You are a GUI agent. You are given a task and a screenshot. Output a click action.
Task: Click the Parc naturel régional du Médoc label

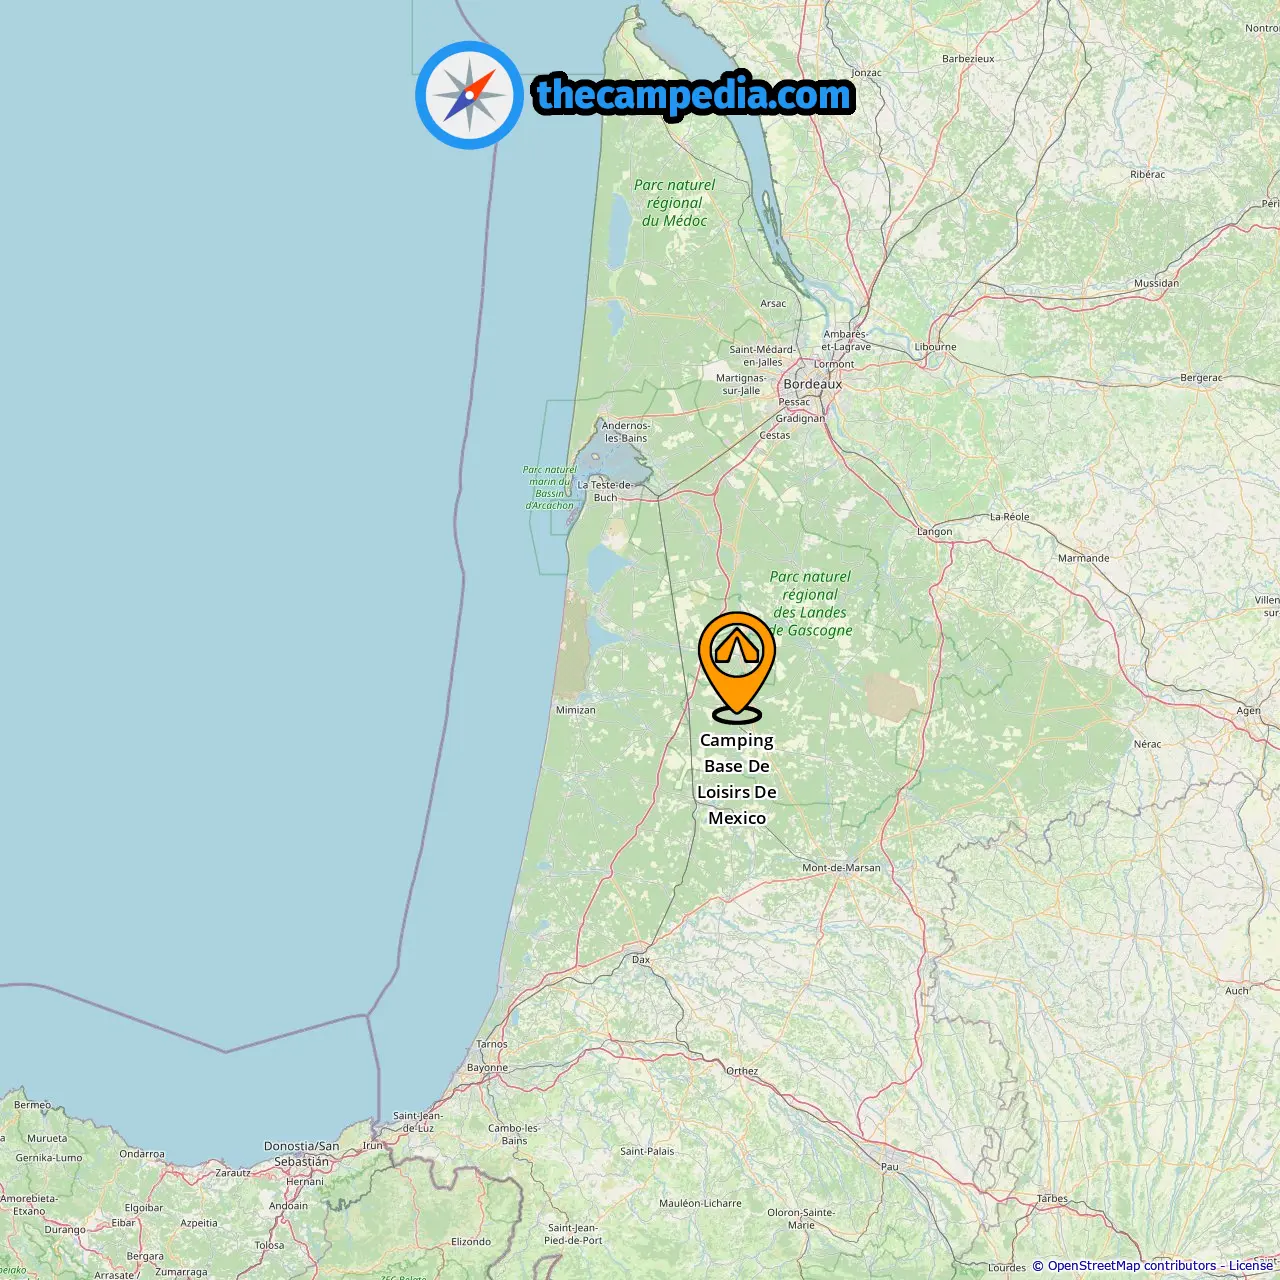[x=675, y=203]
